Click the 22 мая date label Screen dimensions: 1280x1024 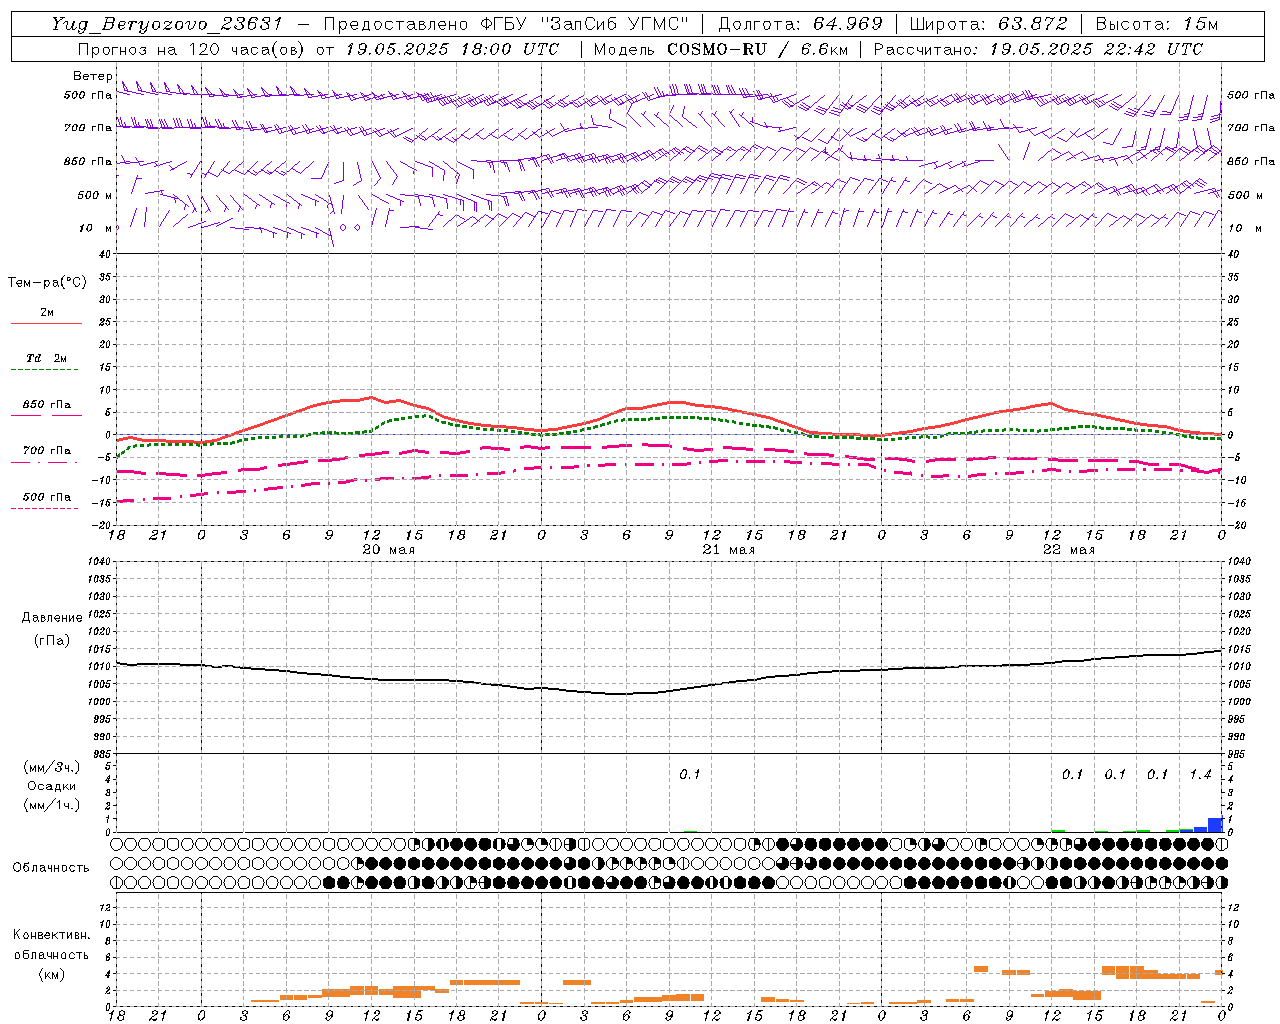[1068, 550]
